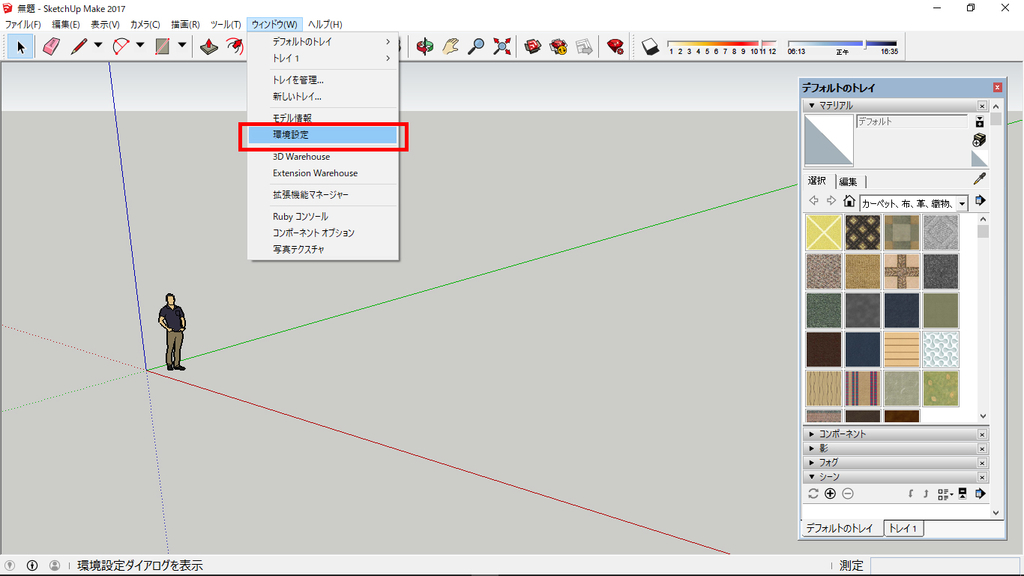The width and height of the screenshot is (1024, 576).
Task: Select the Orbit camera tool
Action: [x=425, y=47]
